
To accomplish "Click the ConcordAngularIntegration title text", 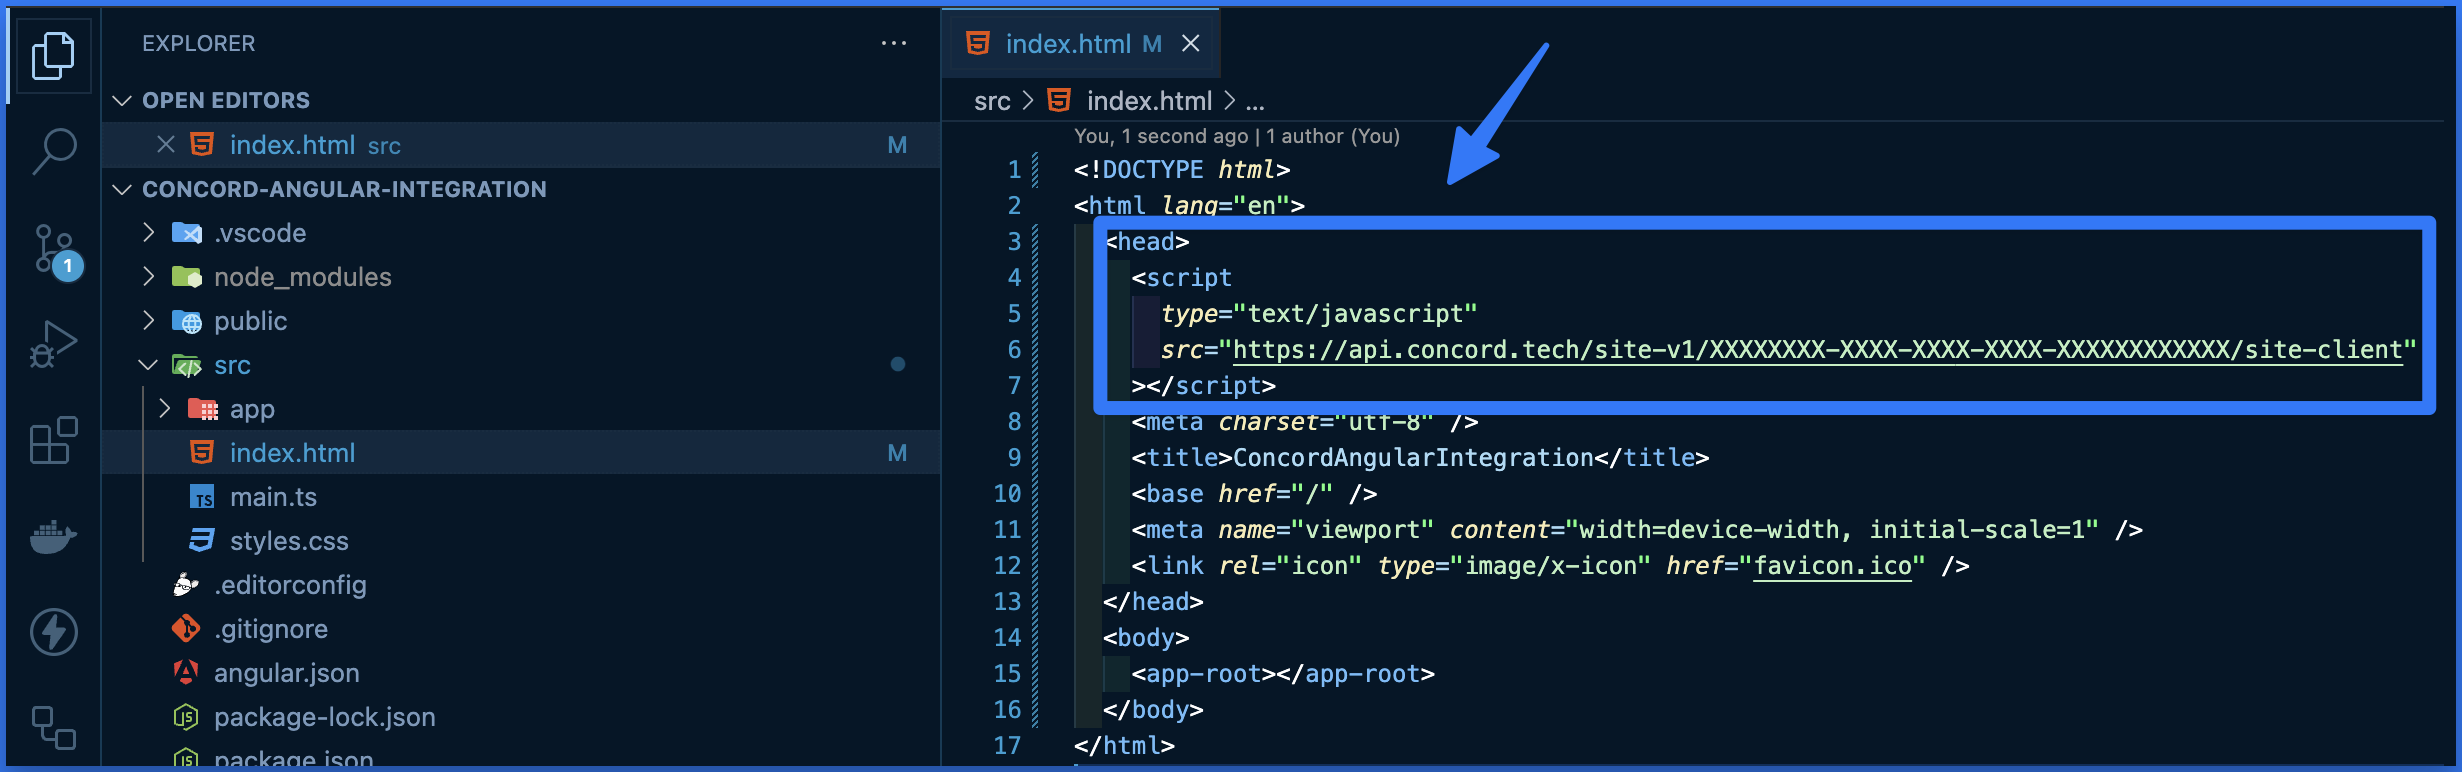I will [1413, 458].
